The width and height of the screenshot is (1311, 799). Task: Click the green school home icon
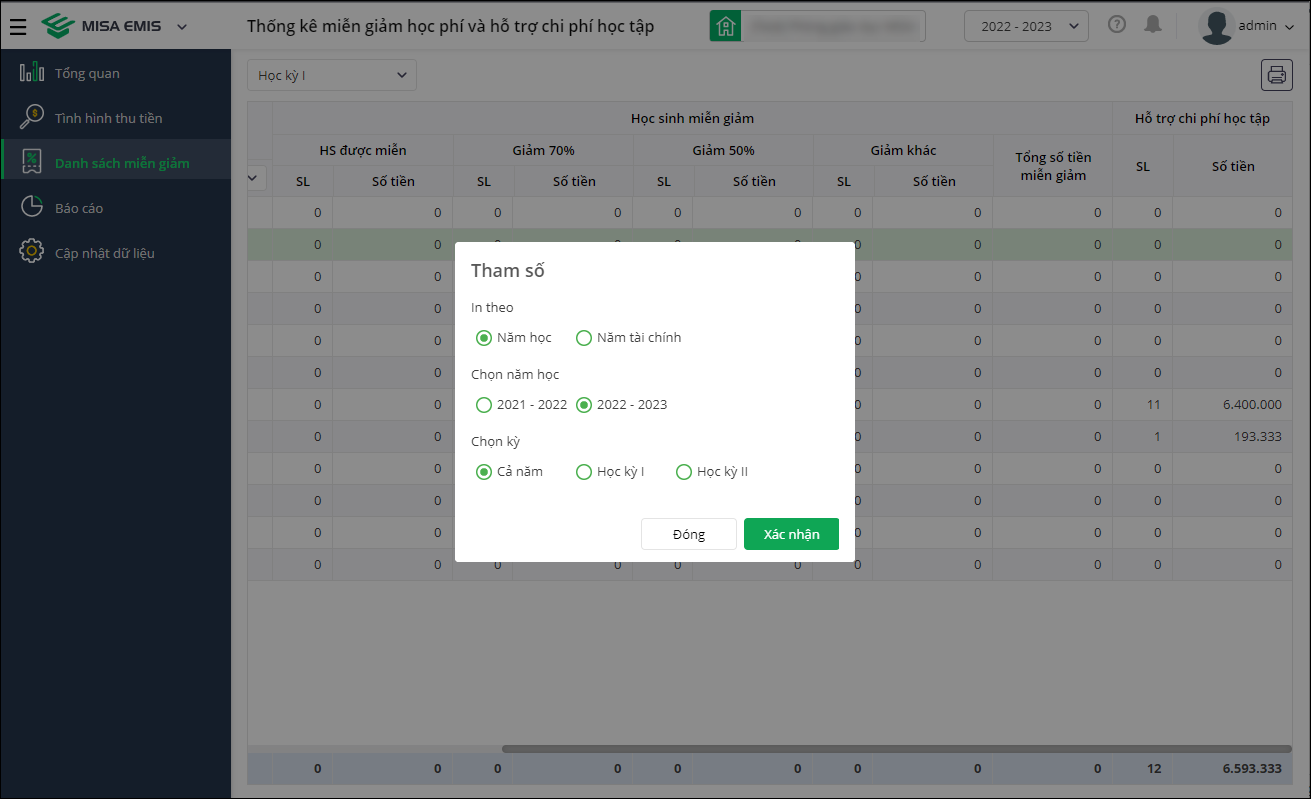coord(725,26)
